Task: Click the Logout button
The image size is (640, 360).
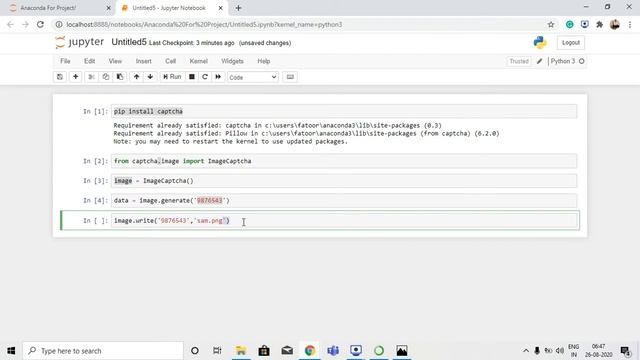Action: pyautogui.click(x=571, y=42)
